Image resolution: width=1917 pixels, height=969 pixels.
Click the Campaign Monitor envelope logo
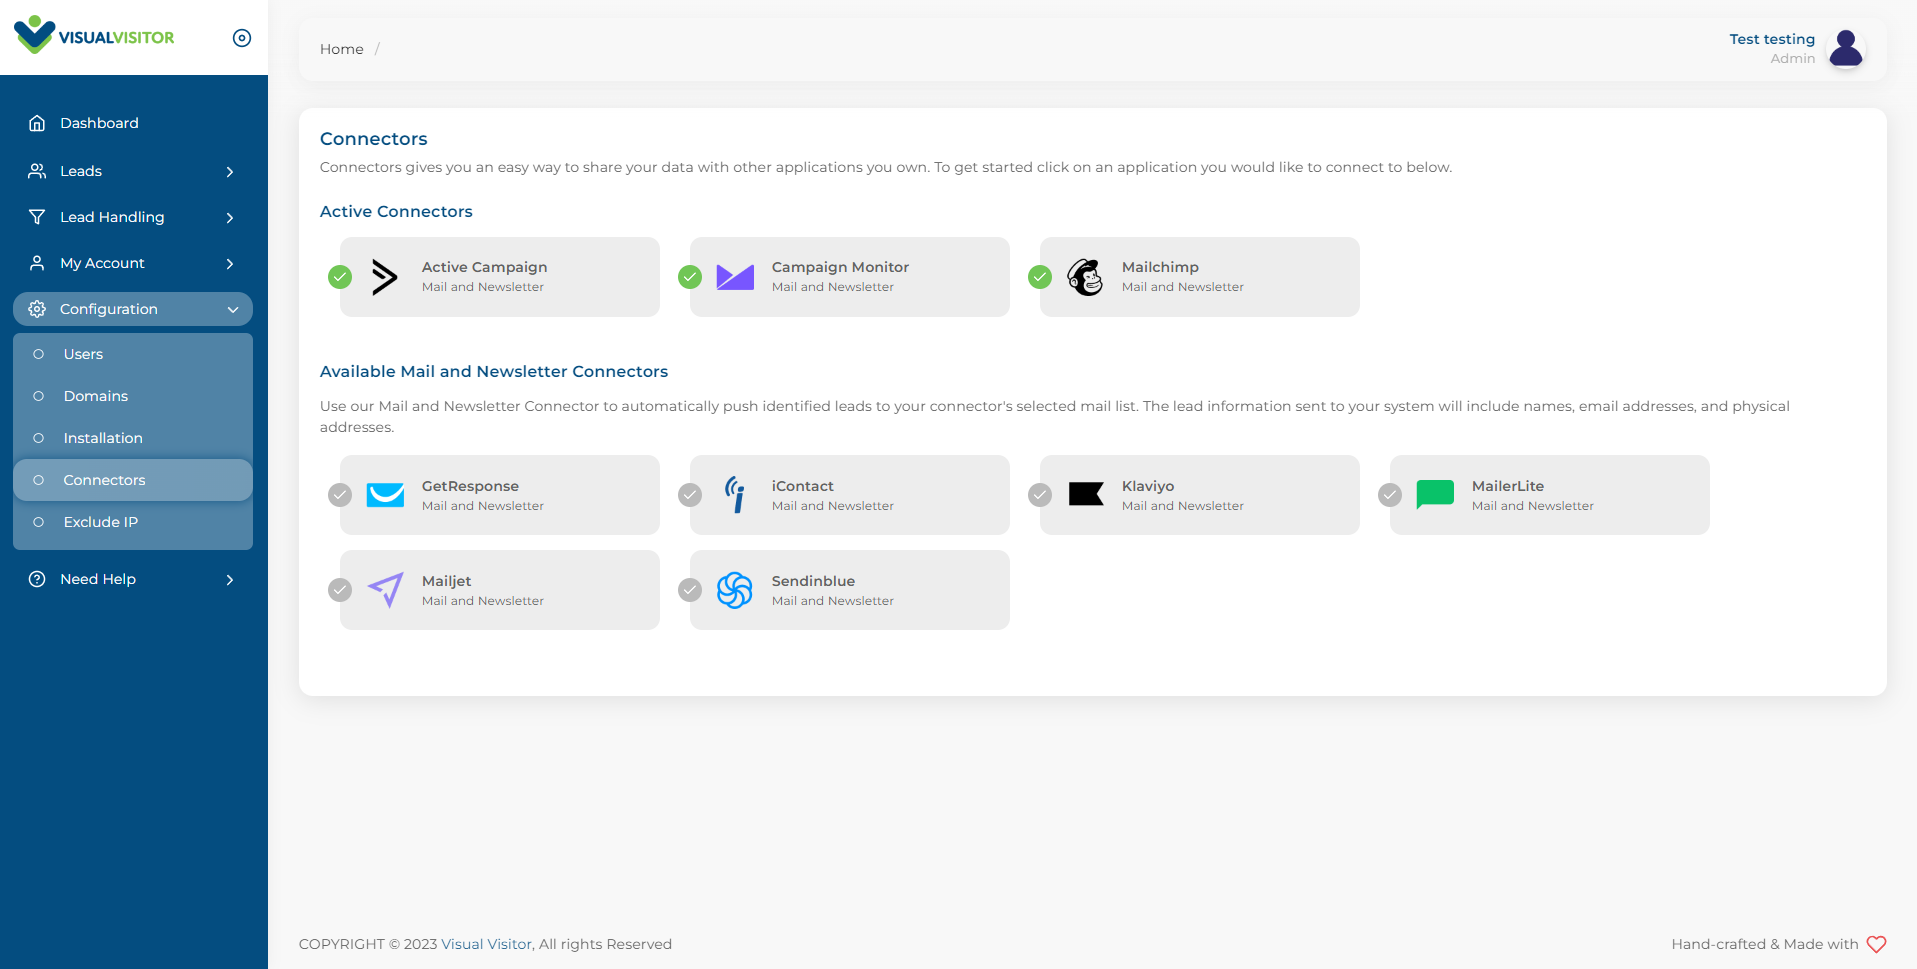[735, 277]
